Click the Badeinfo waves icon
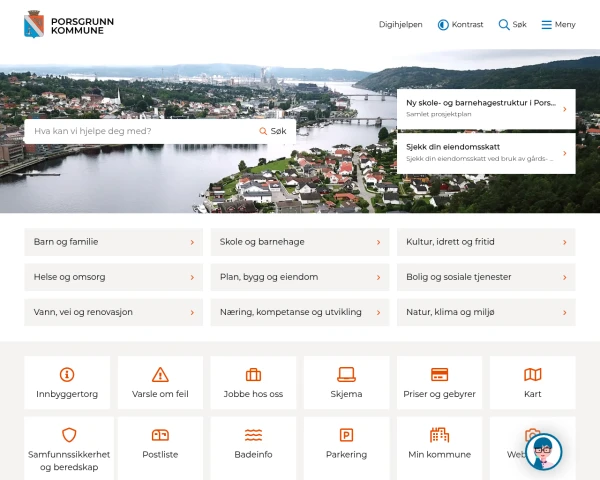This screenshot has width=600, height=480. [253, 435]
